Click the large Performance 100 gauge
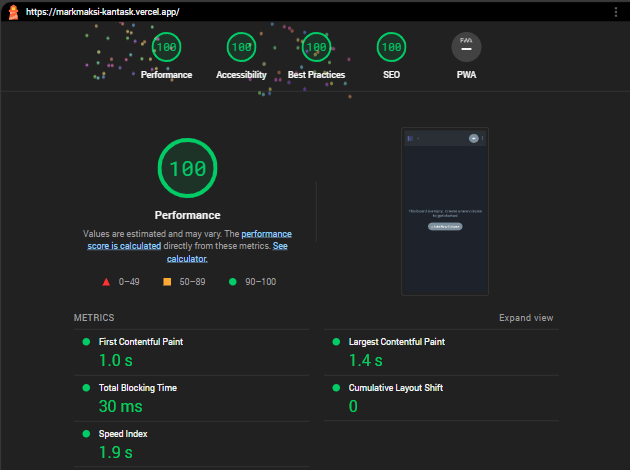Screen dimensions: 630x470 [x=187, y=168]
